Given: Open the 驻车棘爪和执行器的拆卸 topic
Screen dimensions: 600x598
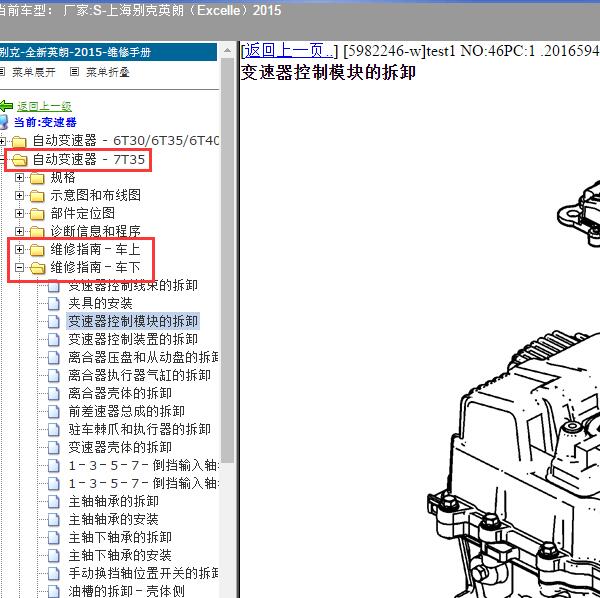Looking at the screenshot, I should 139,429.
